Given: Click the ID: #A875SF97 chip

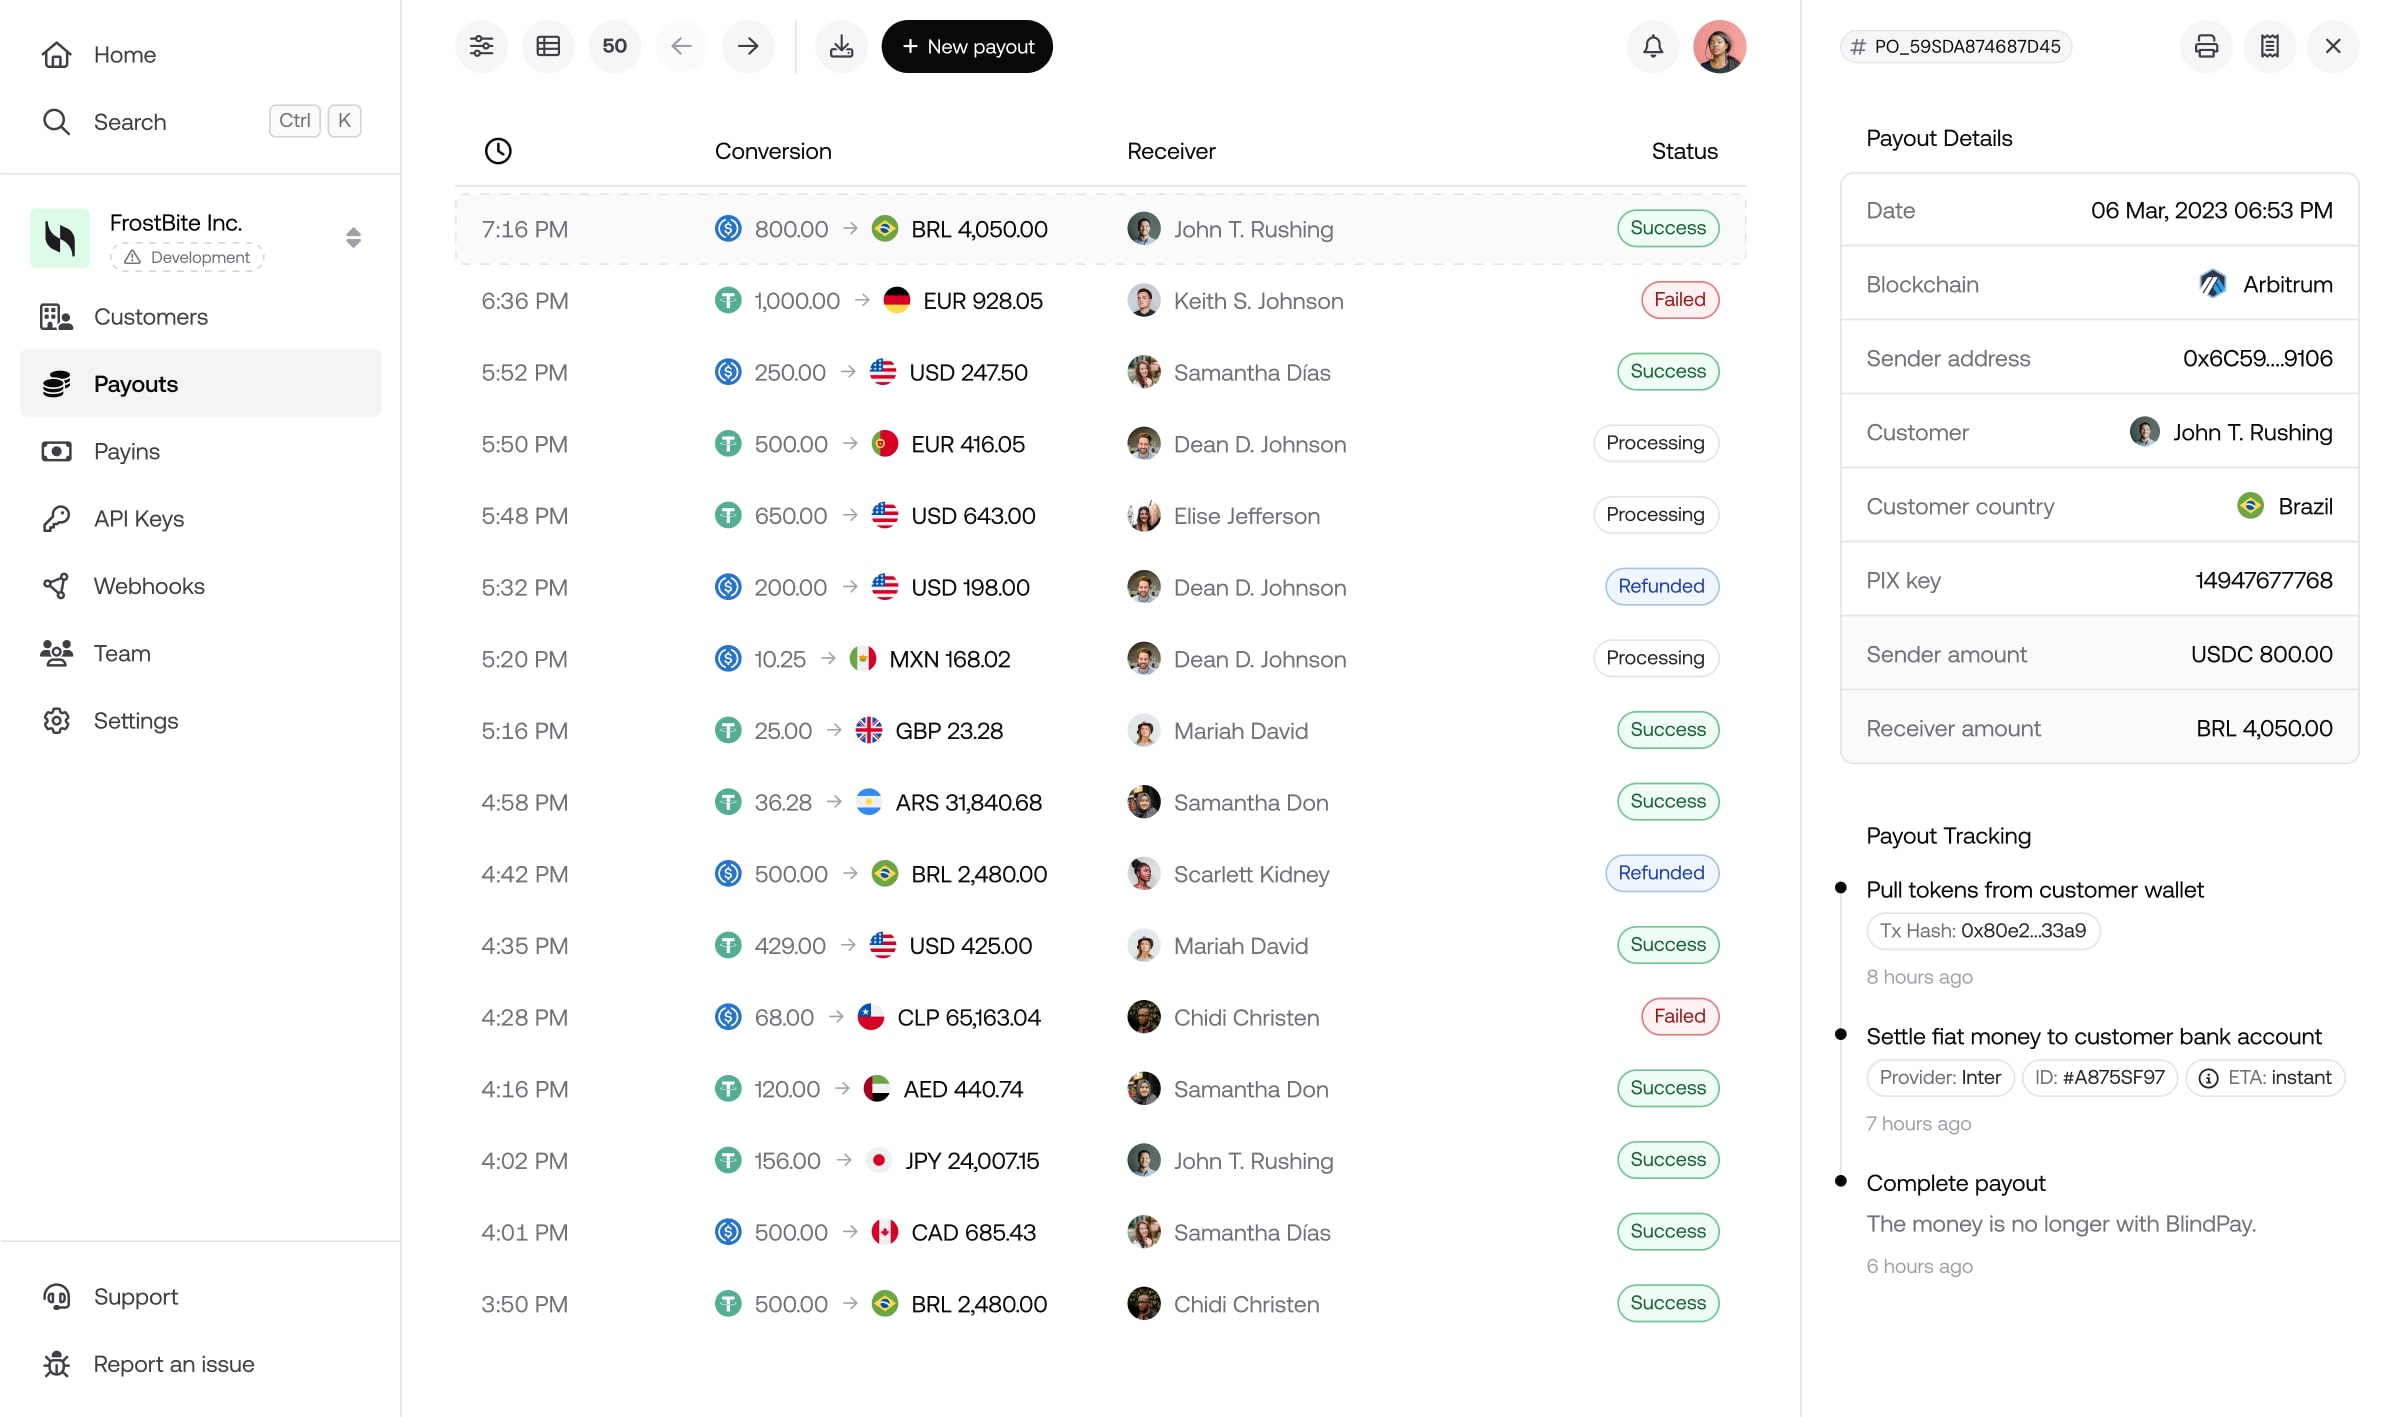Looking at the screenshot, I should 2100,1078.
